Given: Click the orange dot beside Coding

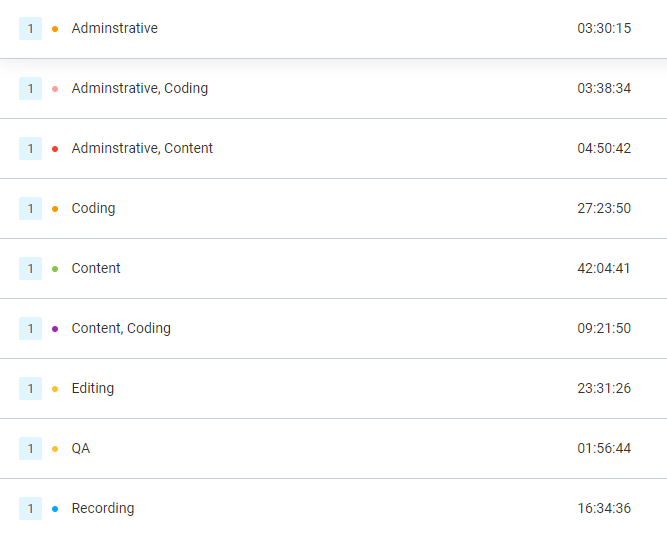Looking at the screenshot, I should 55,209.
